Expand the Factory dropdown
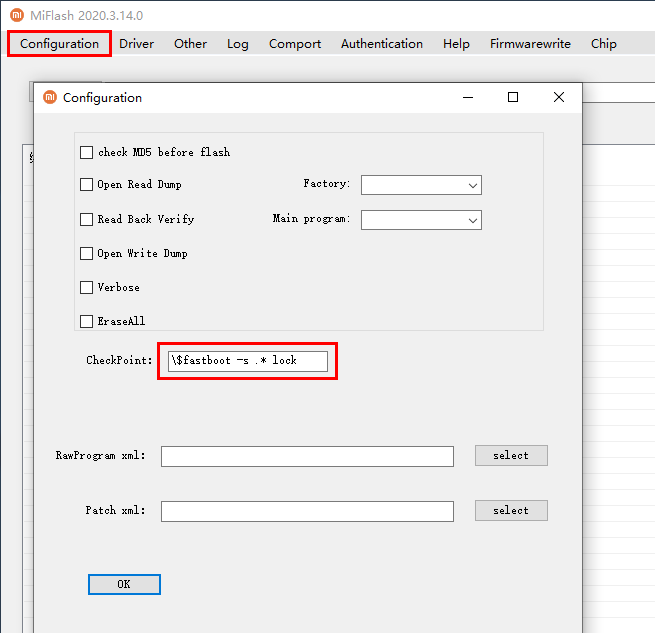This screenshot has width=655, height=633. (x=421, y=185)
